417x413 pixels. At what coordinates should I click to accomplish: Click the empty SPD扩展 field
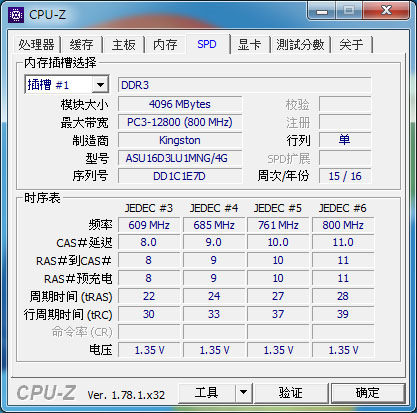click(345, 158)
